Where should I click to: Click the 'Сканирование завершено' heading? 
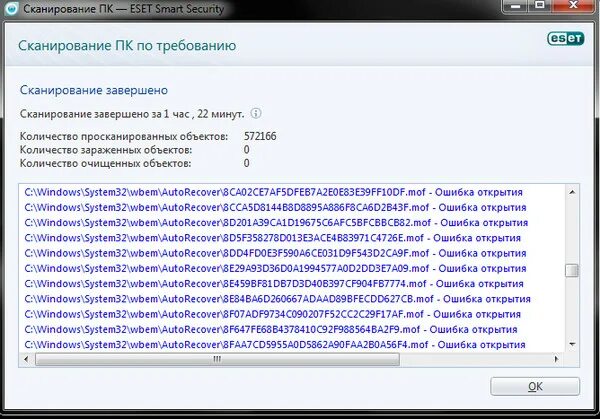[x=94, y=90]
